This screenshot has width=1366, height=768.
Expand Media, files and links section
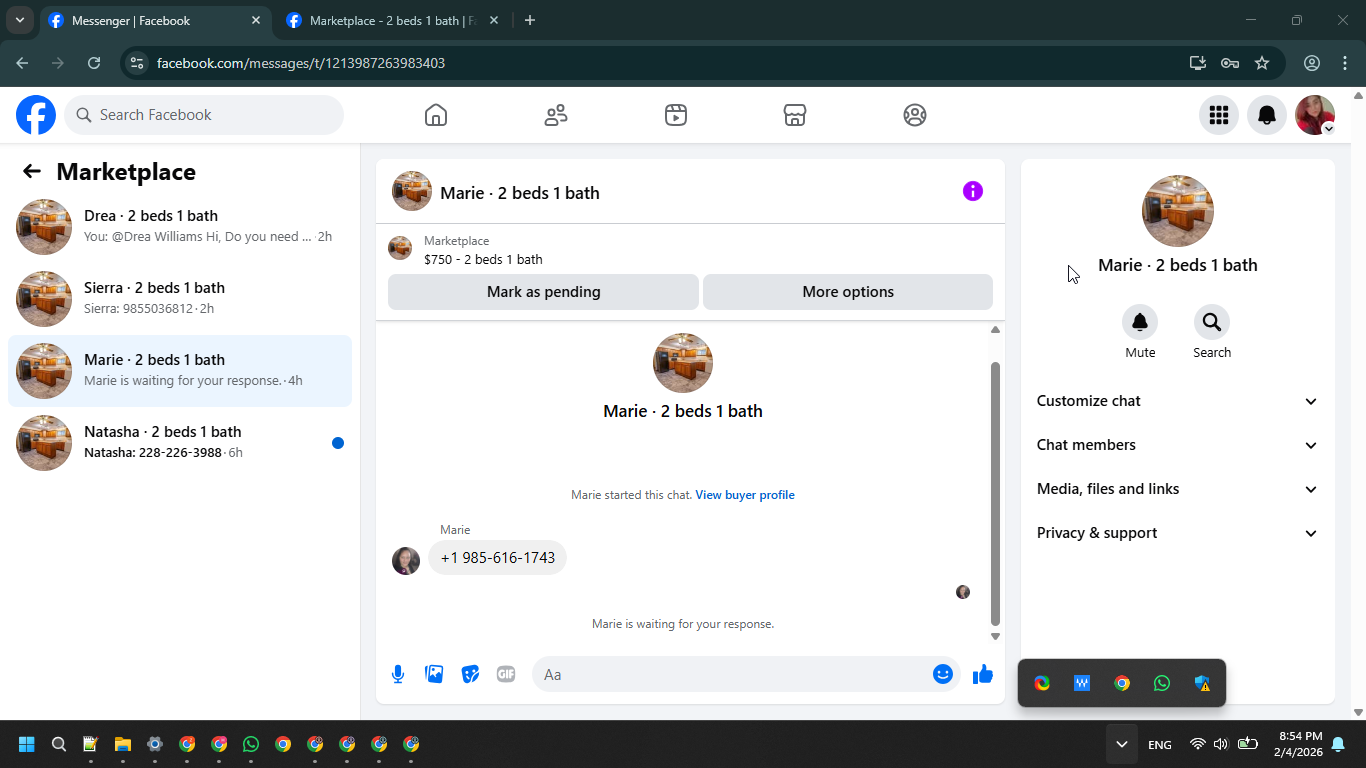click(x=1178, y=489)
